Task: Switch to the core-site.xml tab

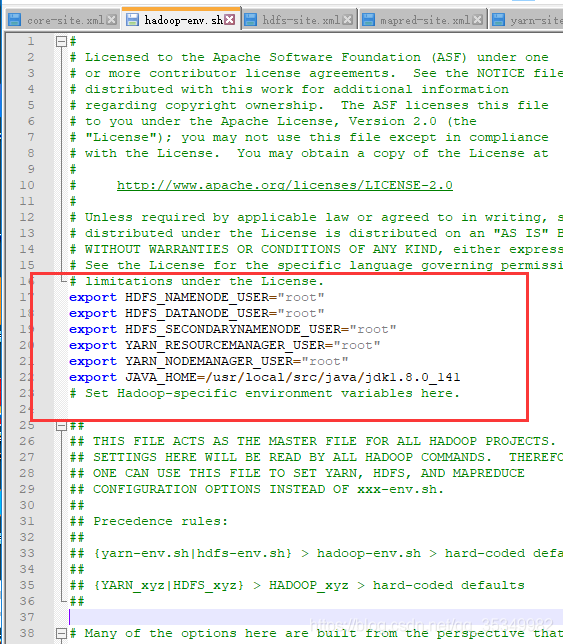Action: point(66,20)
